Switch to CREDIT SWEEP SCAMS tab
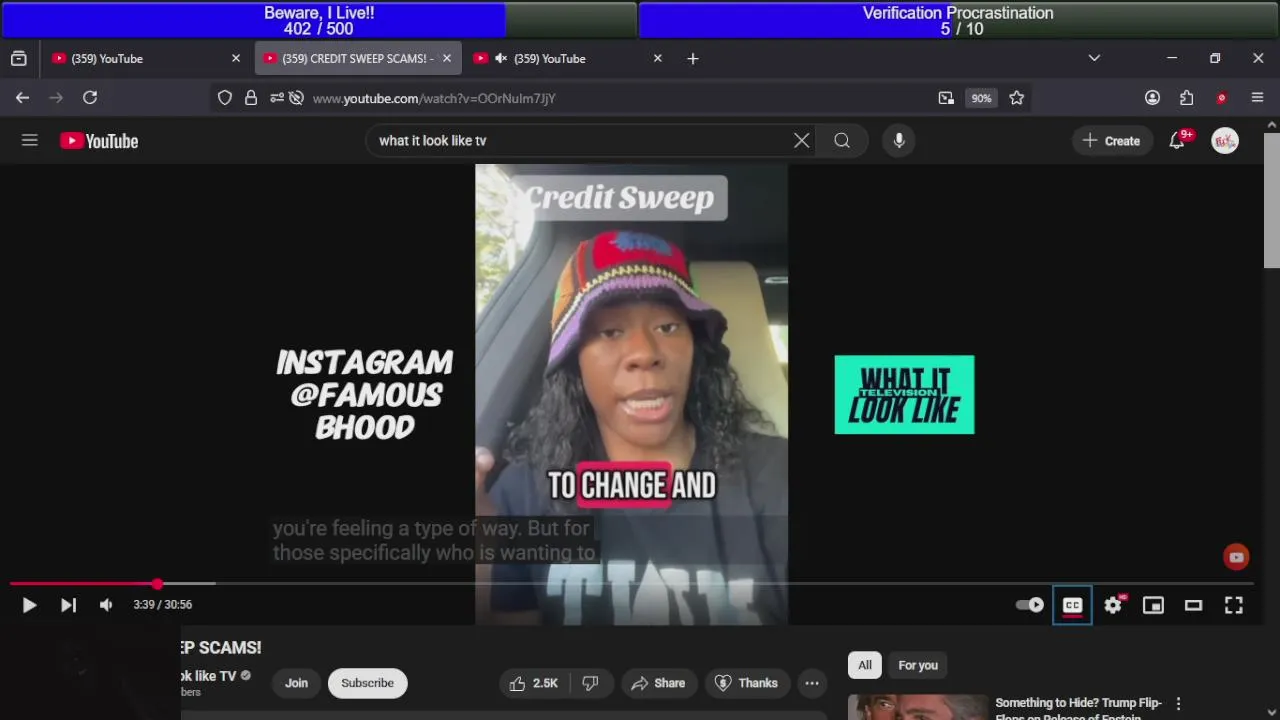Image resolution: width=1280 pixels, height=720 pixels. [x=358, y=59]
